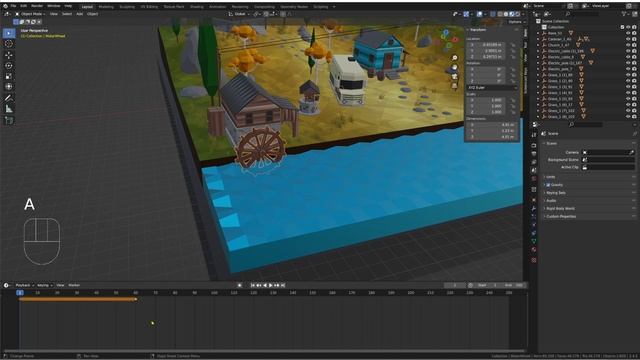Click the camera eyedropper icon
640x360 pixels.
pyautogui.click(x=631, y=152)
